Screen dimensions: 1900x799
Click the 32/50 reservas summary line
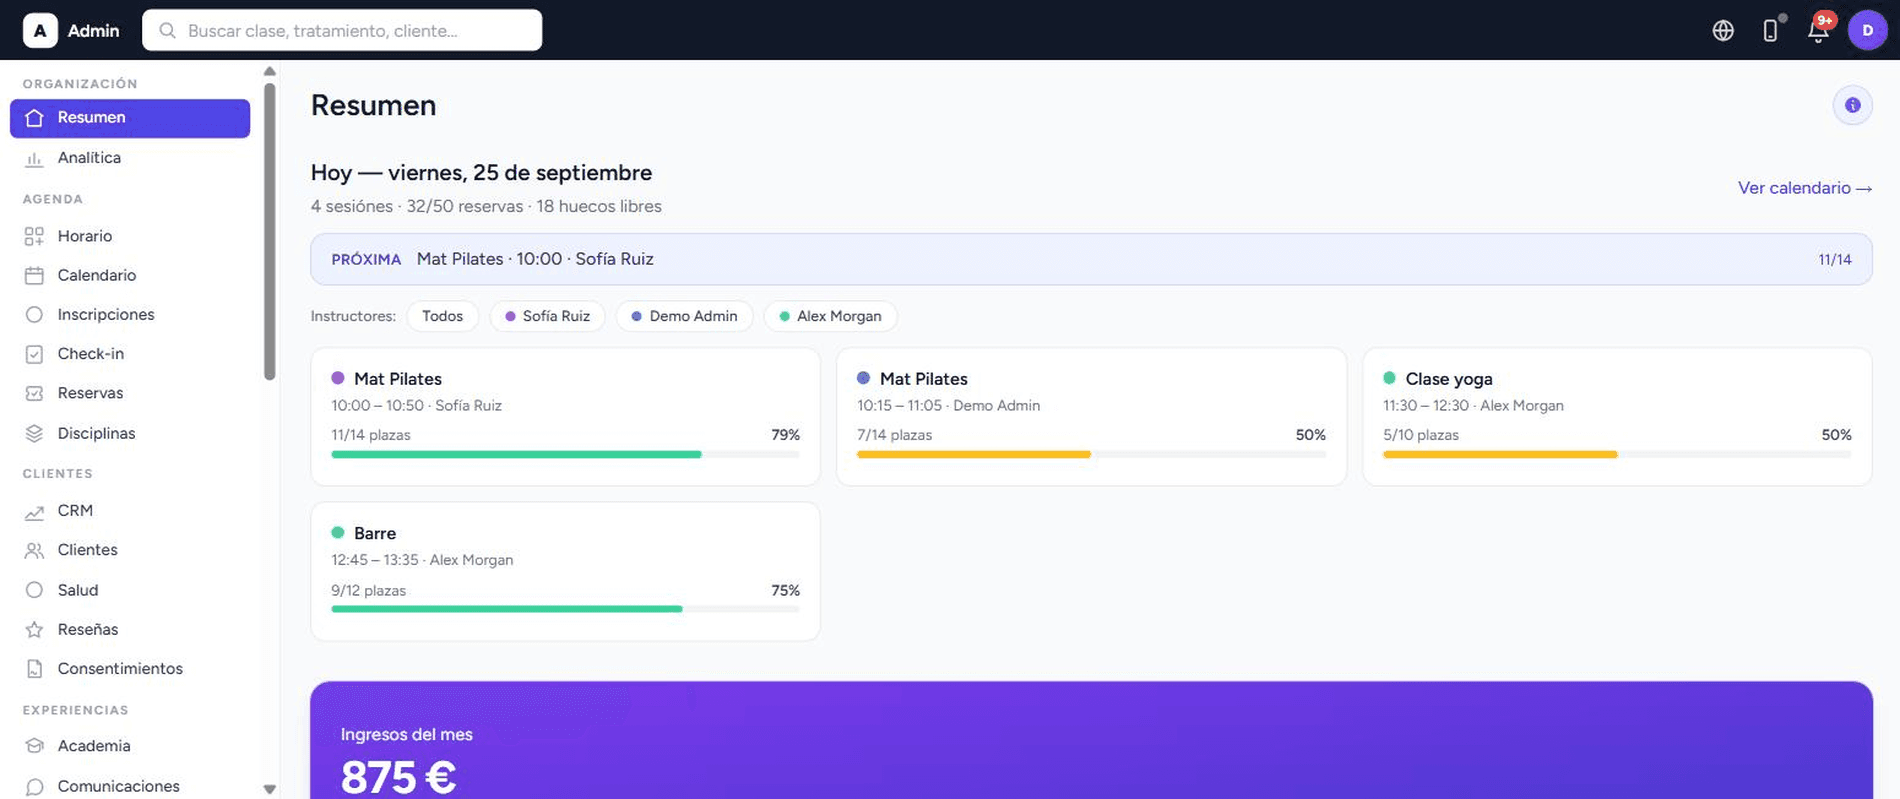[486, 206]
